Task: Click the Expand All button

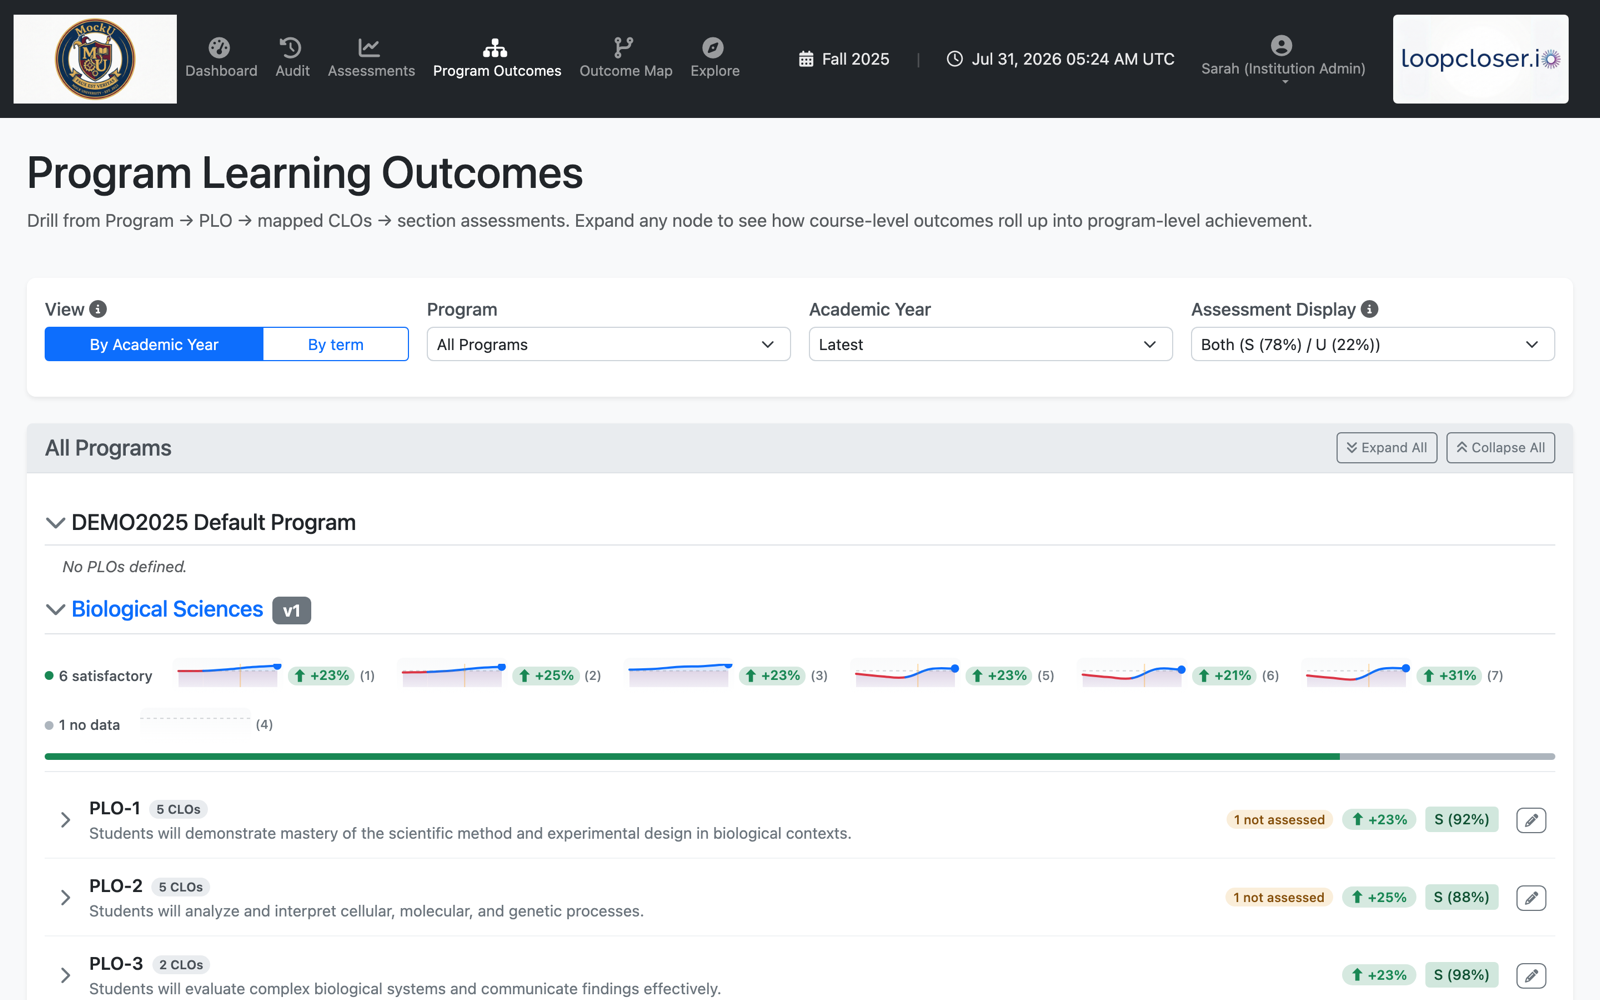Action: (x=1386, y=448)
